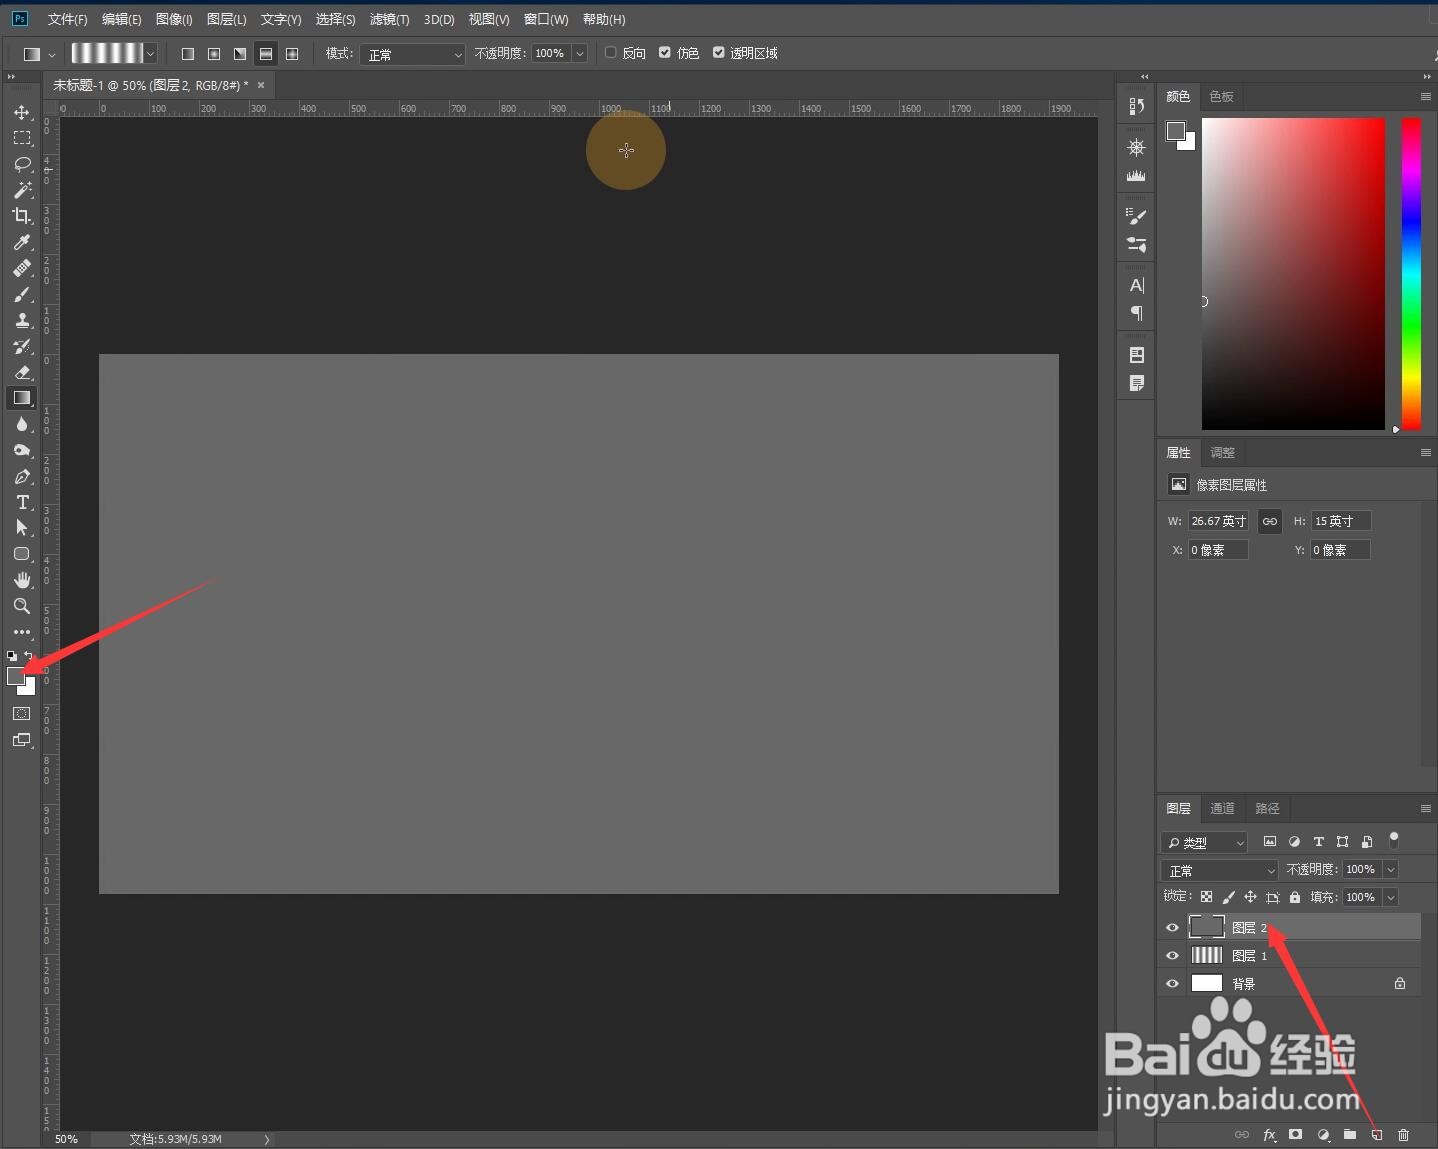Viewport: 1438px width, 1149px height.
Task: Enable the 反向 checkbox
Action: (610, 53)
